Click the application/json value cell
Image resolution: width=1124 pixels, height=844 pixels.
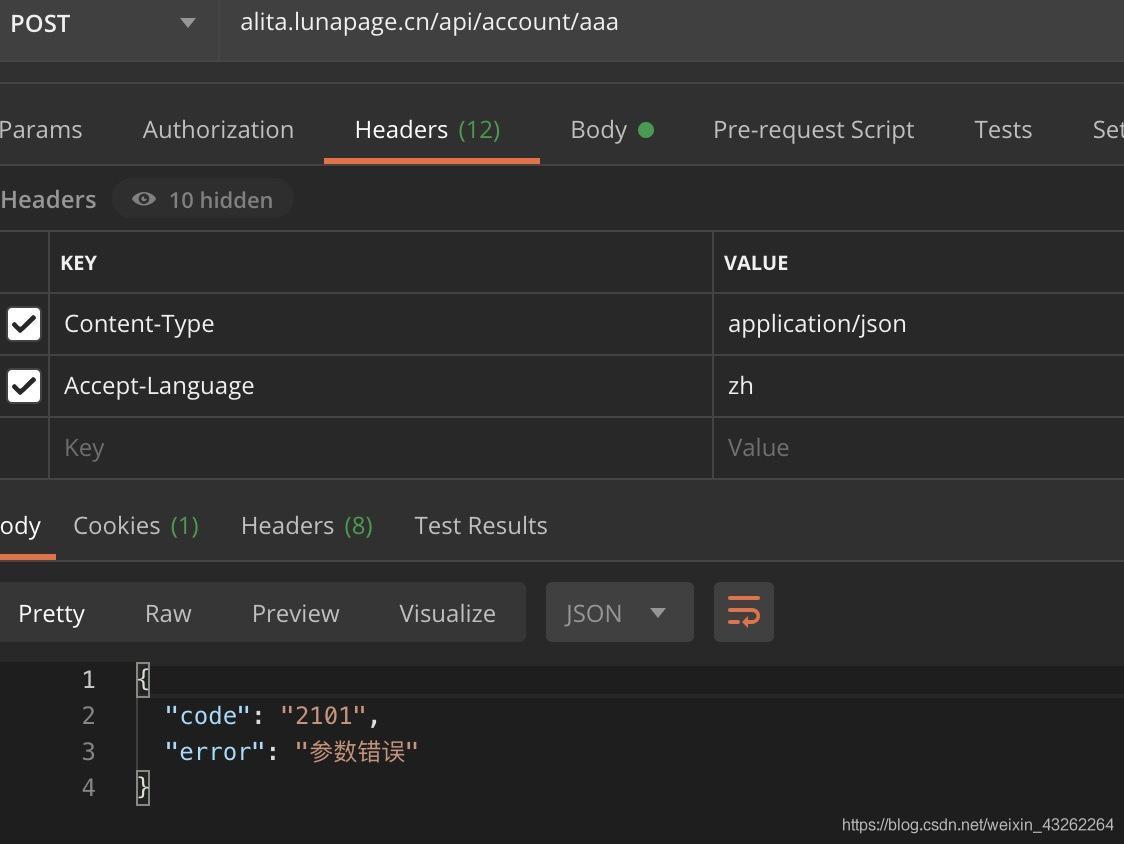919,324
